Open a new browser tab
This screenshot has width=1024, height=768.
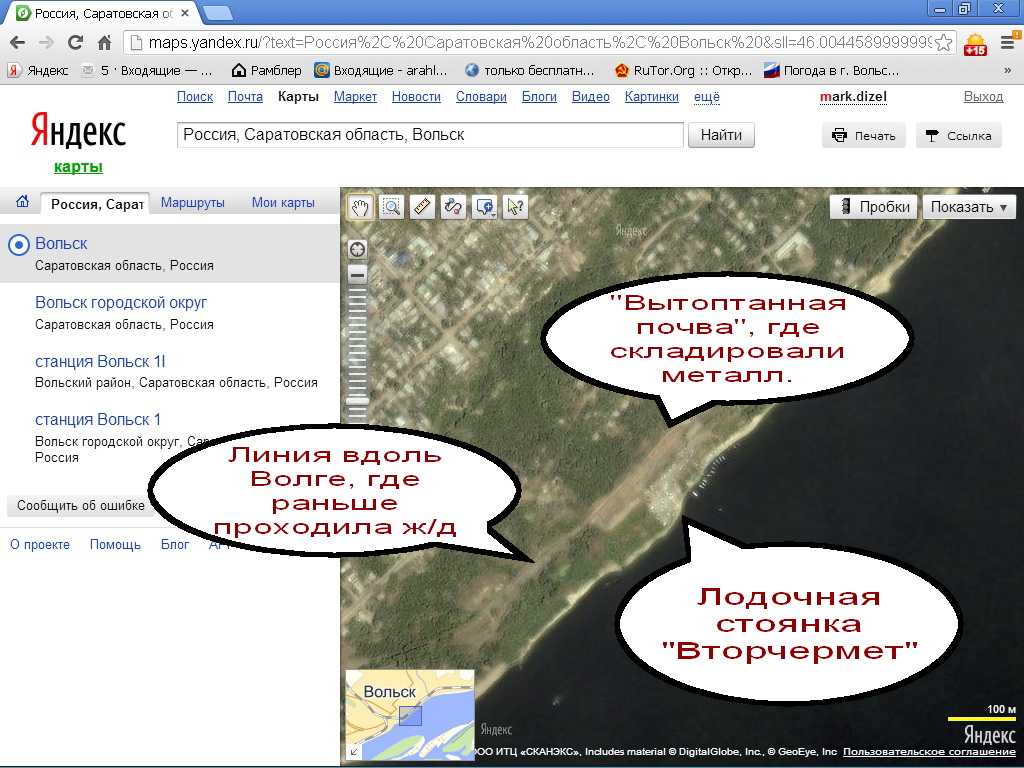(x=217, y=12)
